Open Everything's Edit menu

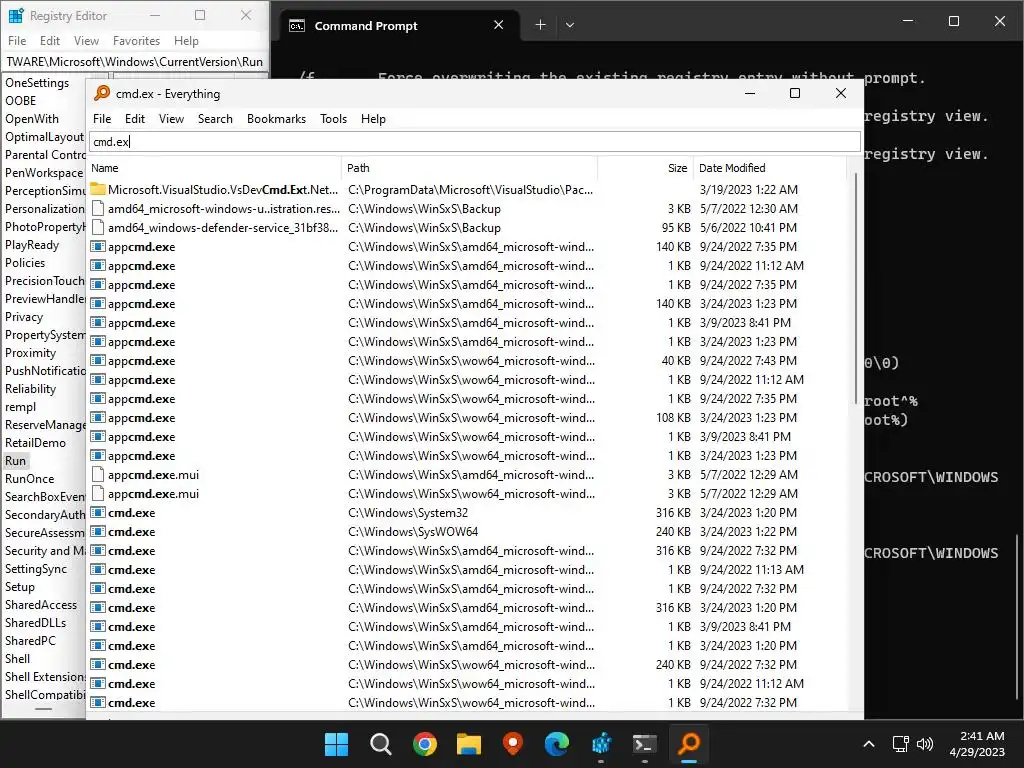(x=135, y=119)
